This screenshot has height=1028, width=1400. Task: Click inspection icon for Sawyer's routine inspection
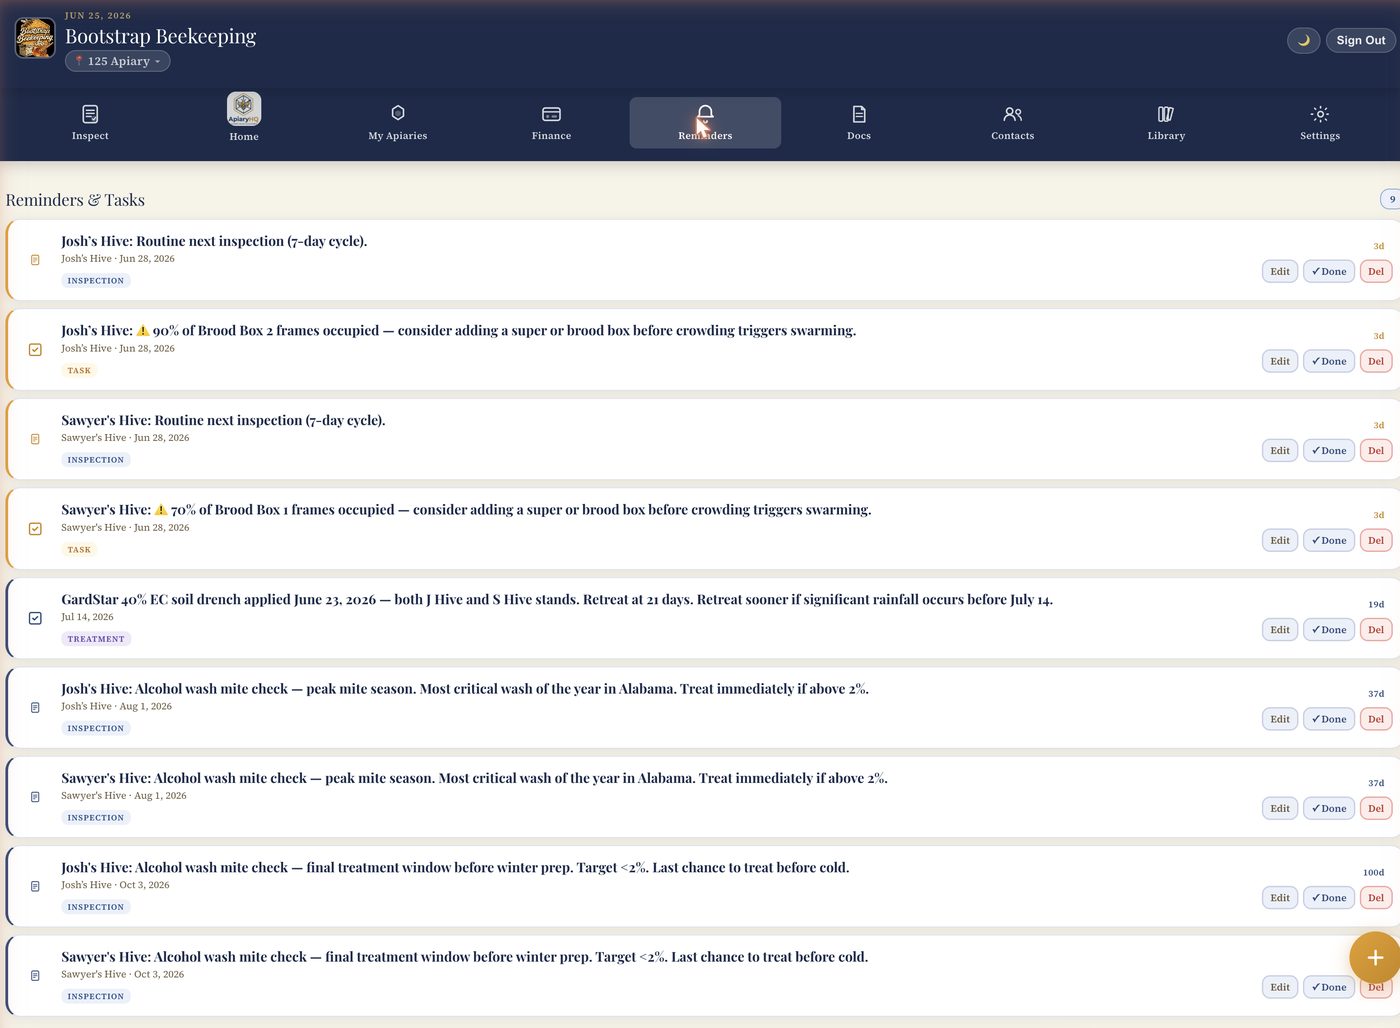35,439
